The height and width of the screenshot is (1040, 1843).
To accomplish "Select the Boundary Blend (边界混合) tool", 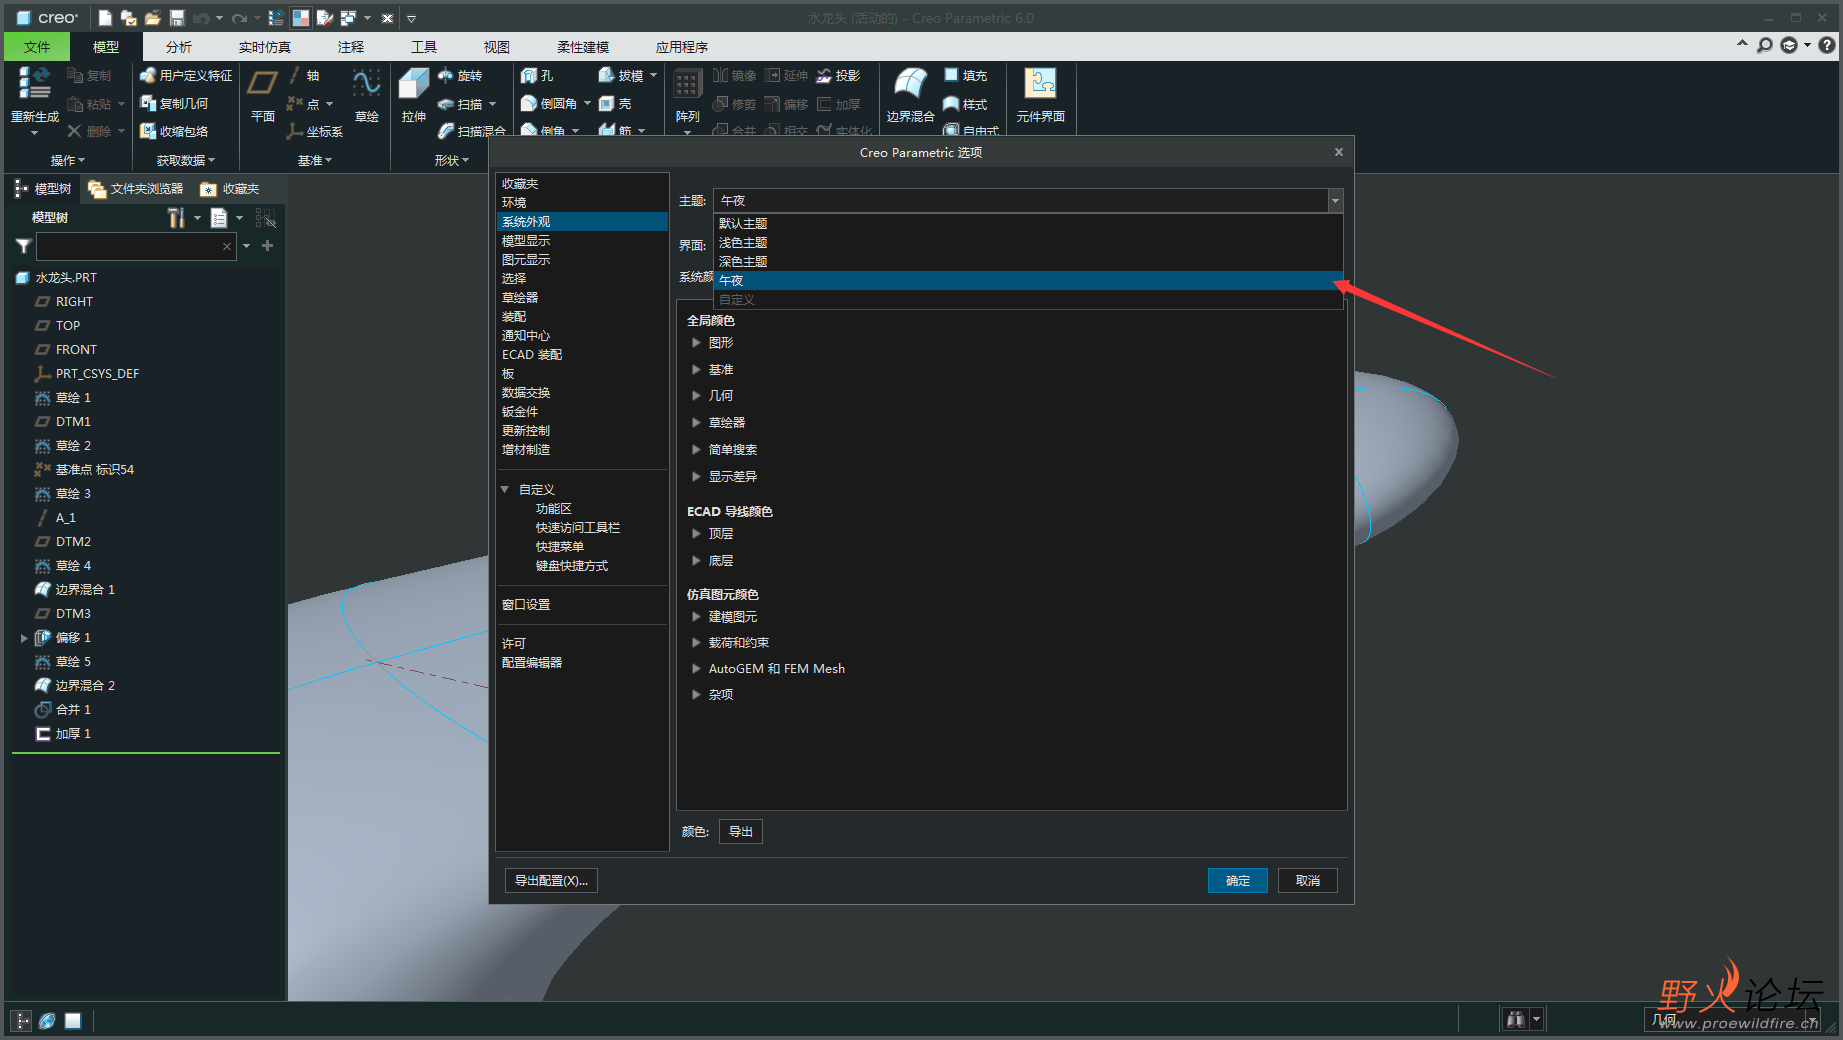I will (910, 96).
